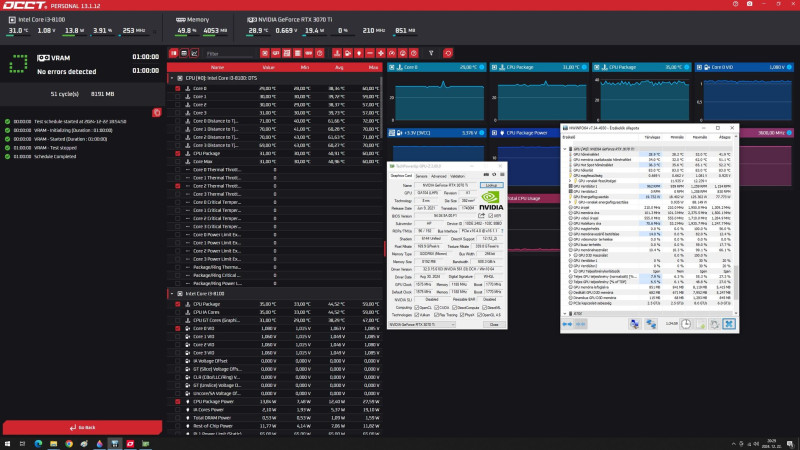The height and width of the screenshot is (450, 800).
Task: Click the color dot on Core 0 graph header
Action: pyautogui.click(x=482, y=67)
